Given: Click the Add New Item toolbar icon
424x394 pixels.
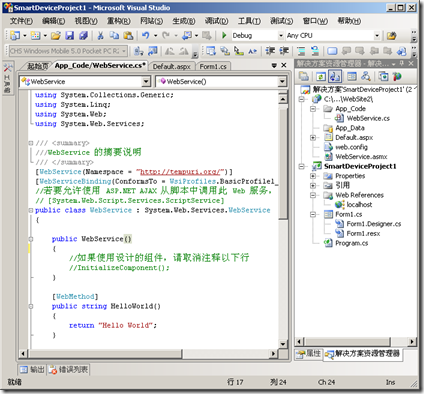Looking at the screenshot, I should tap(35, 35).
